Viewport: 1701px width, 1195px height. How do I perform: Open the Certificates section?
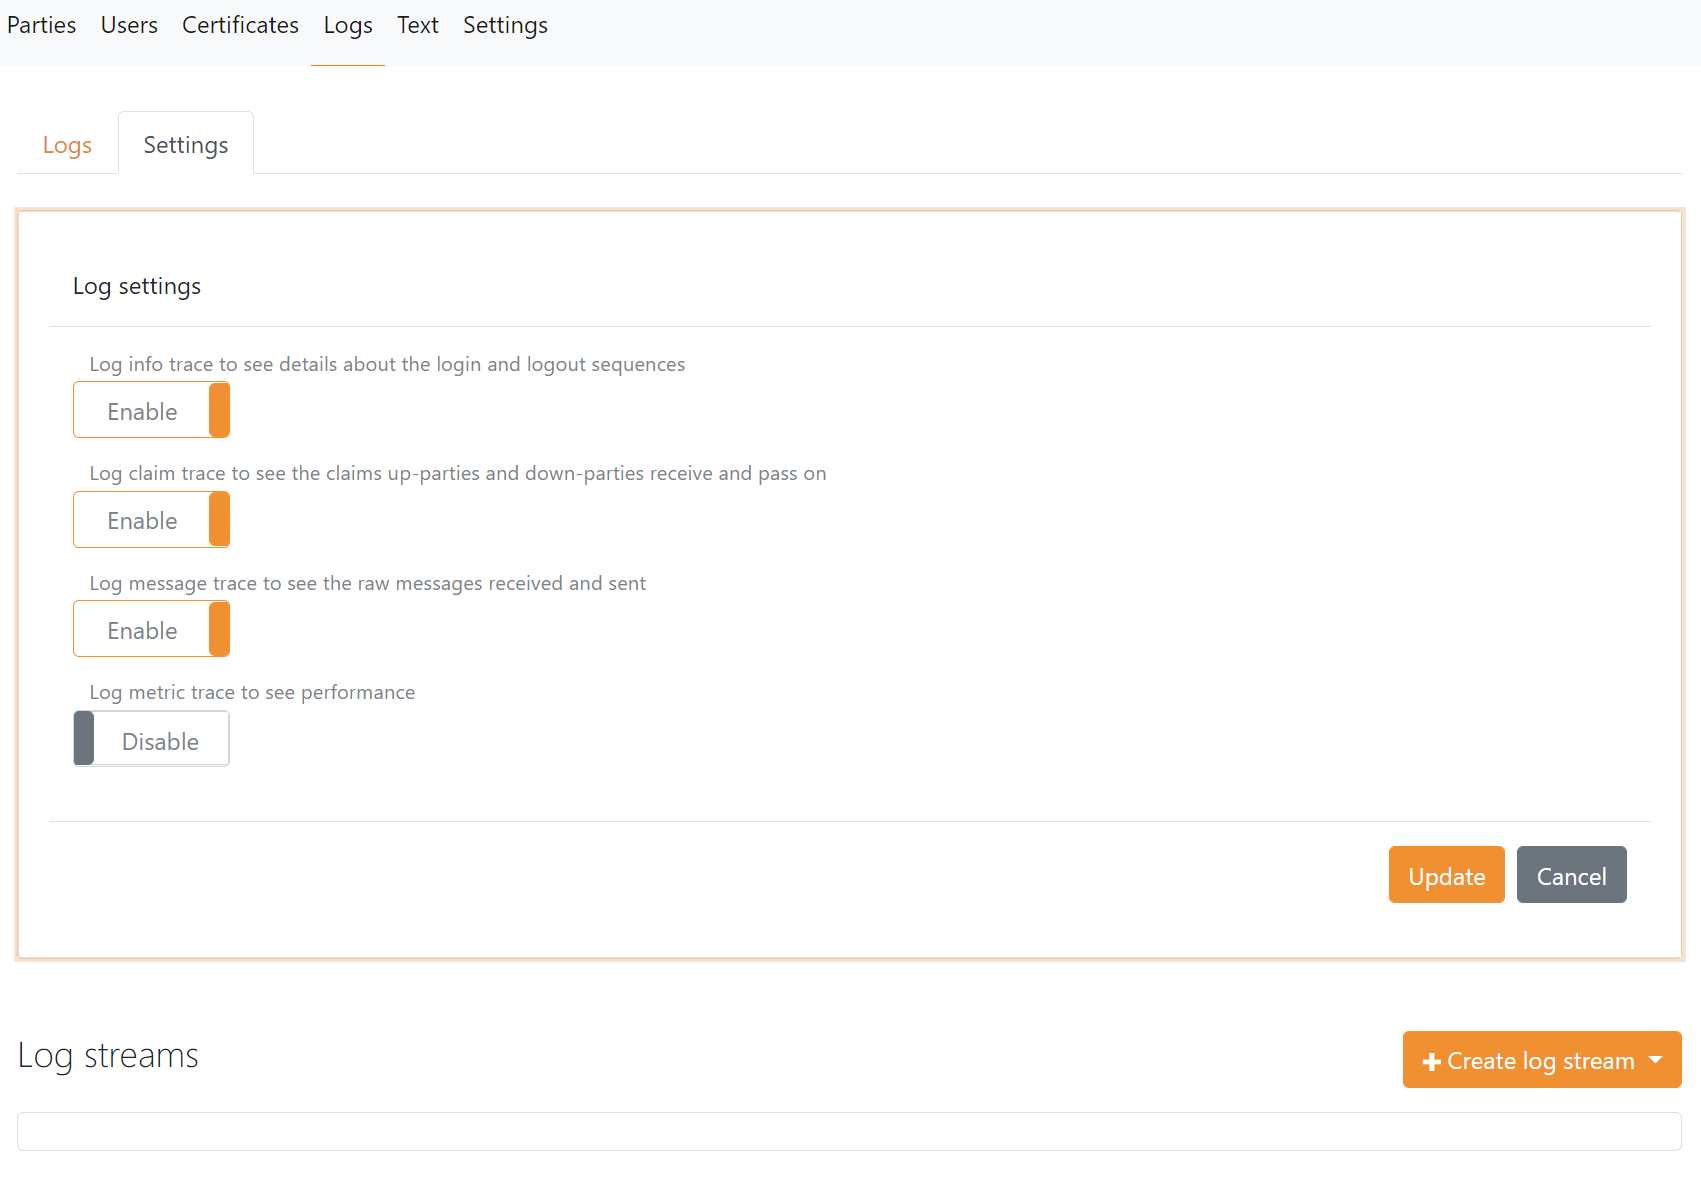240,25
